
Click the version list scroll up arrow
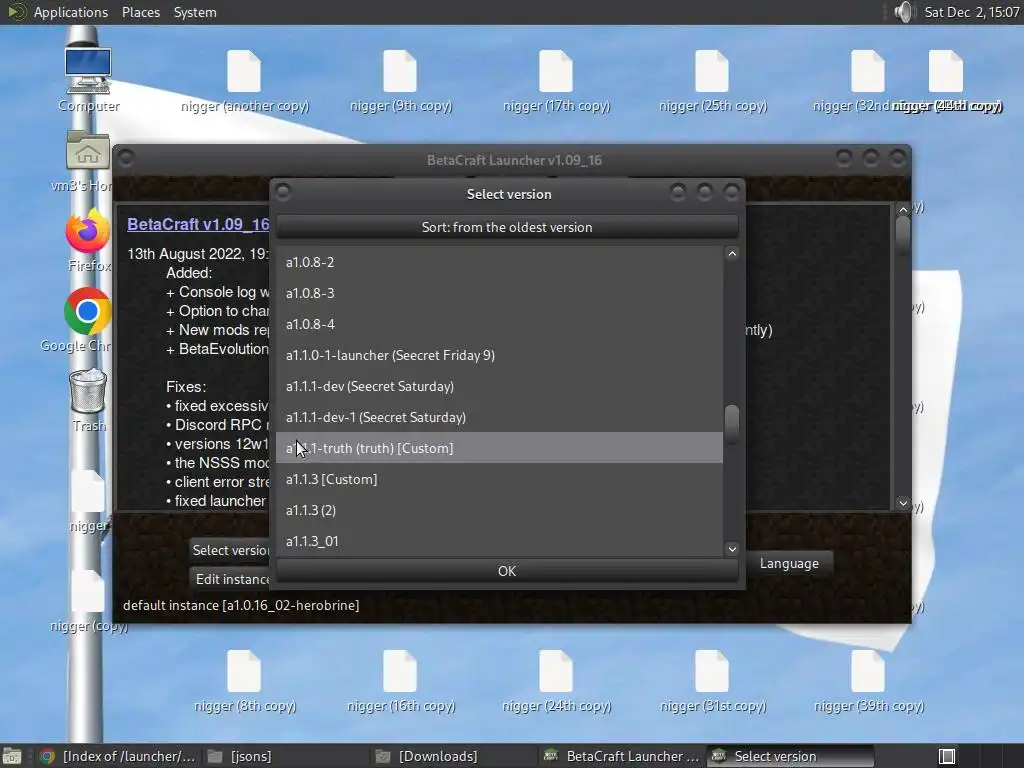[732, 254]
